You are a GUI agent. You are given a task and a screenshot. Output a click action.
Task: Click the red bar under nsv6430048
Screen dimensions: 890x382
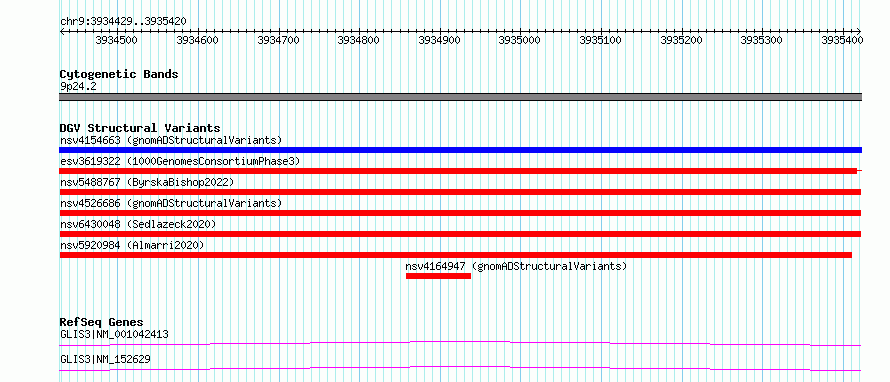click(460, 234)
